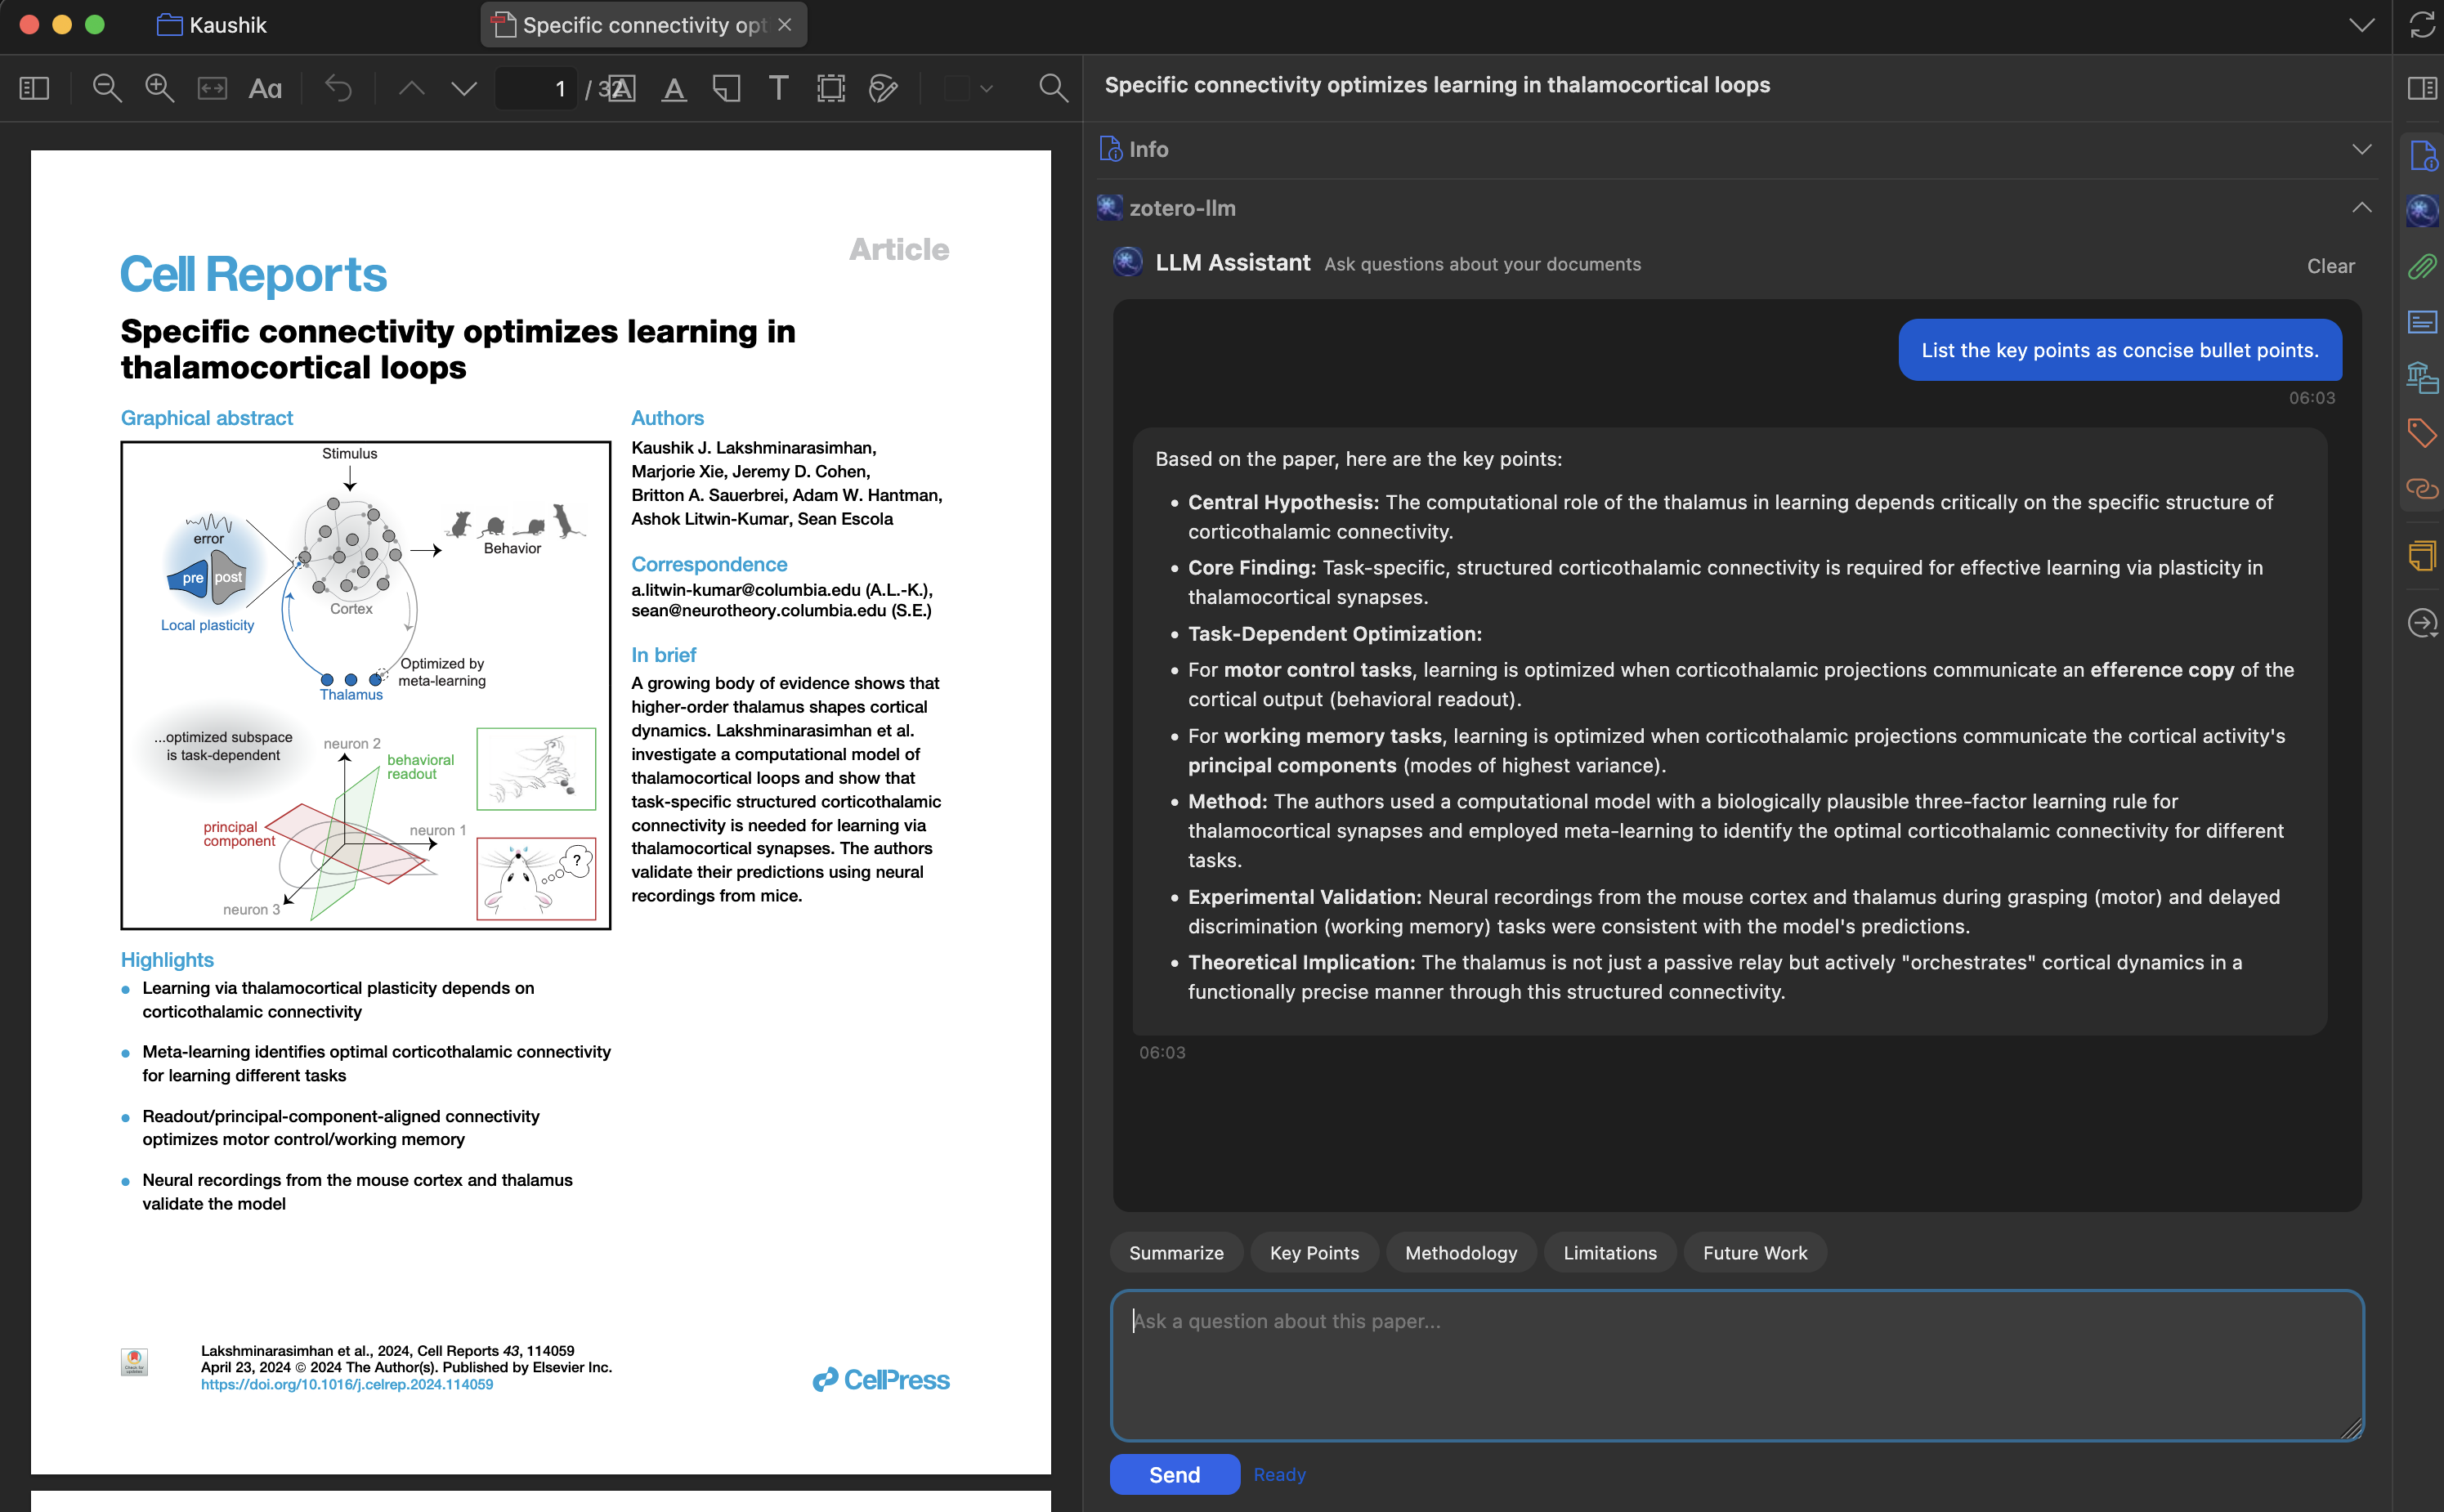Focus the ask a question text box
Screen dimensions: 2444x1512
(x=1736, y=1365)
